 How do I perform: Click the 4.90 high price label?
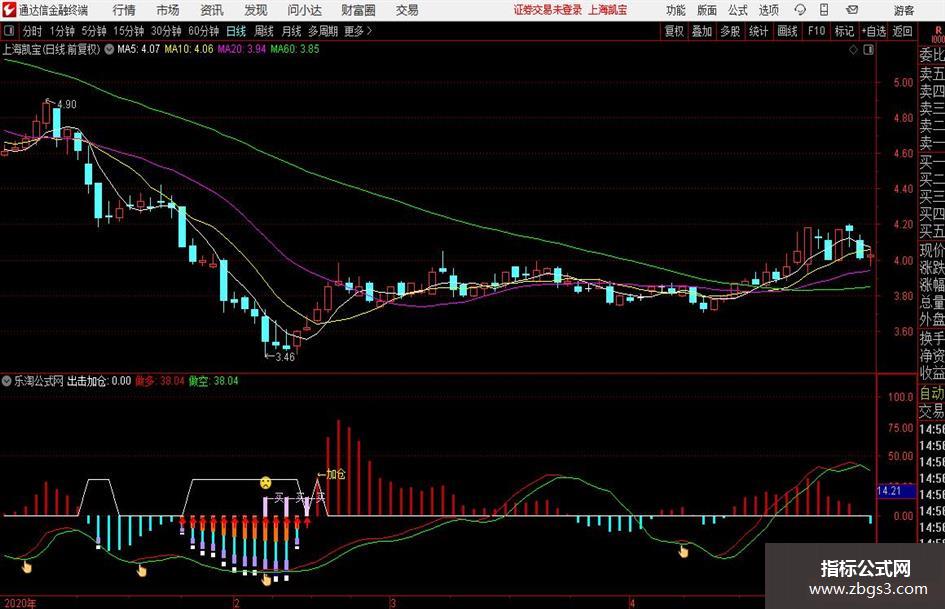point(66,104)
